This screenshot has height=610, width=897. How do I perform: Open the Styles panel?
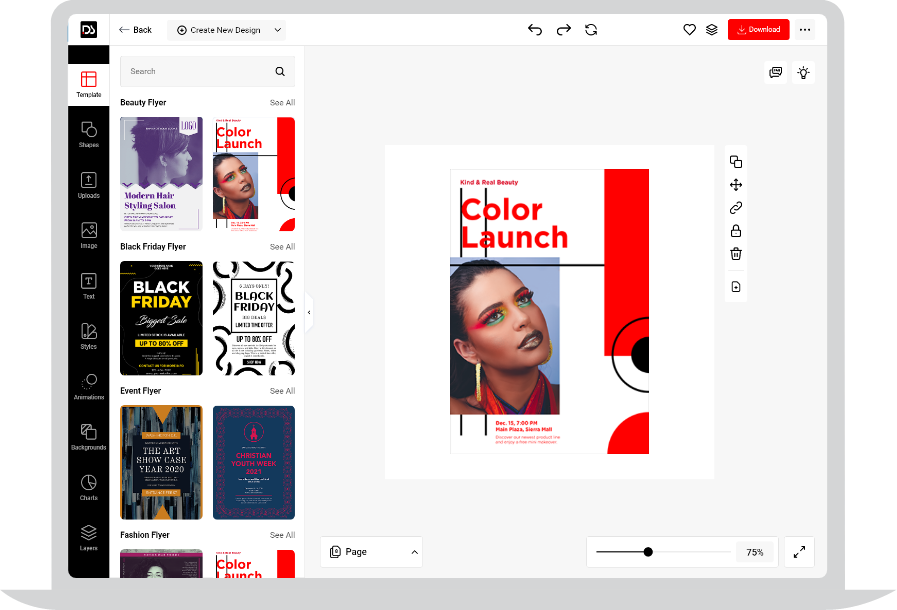[x=89, y=336]
